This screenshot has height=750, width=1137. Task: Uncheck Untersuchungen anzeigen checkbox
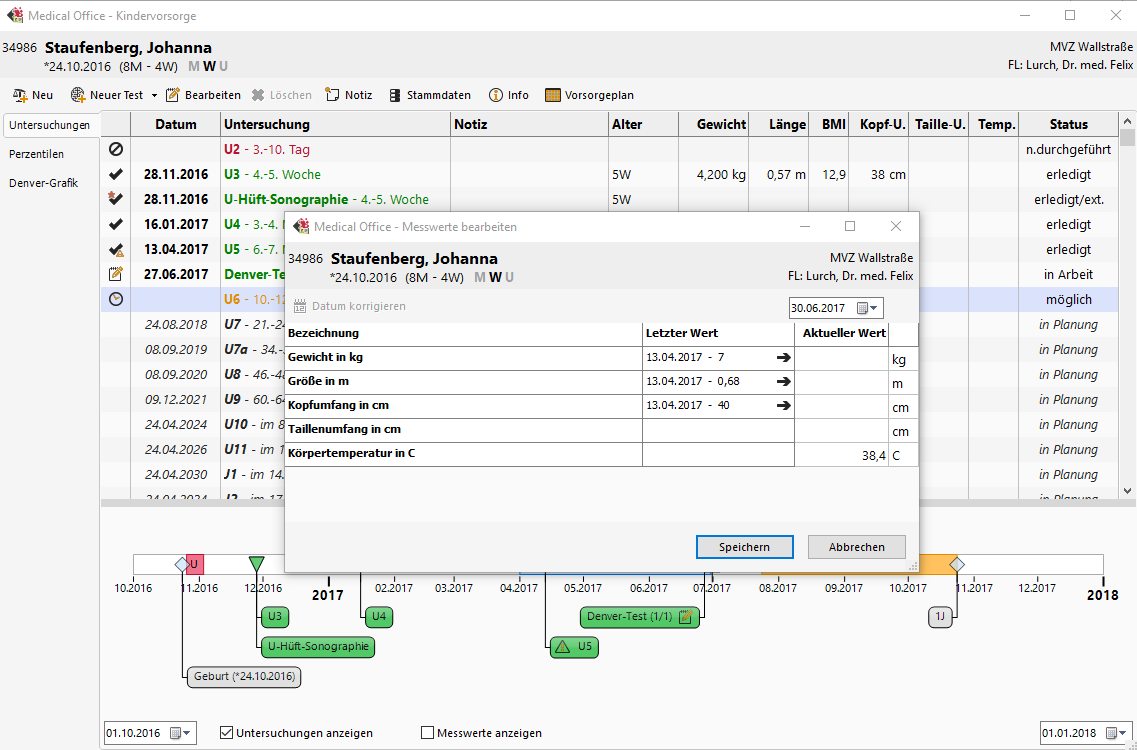pyautogui.click(x=226, y=733)
